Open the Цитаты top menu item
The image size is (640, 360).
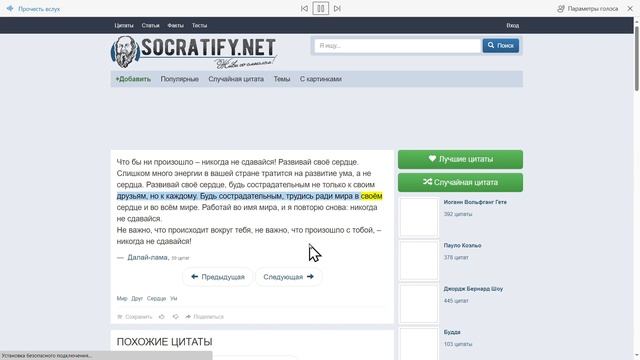124,25
